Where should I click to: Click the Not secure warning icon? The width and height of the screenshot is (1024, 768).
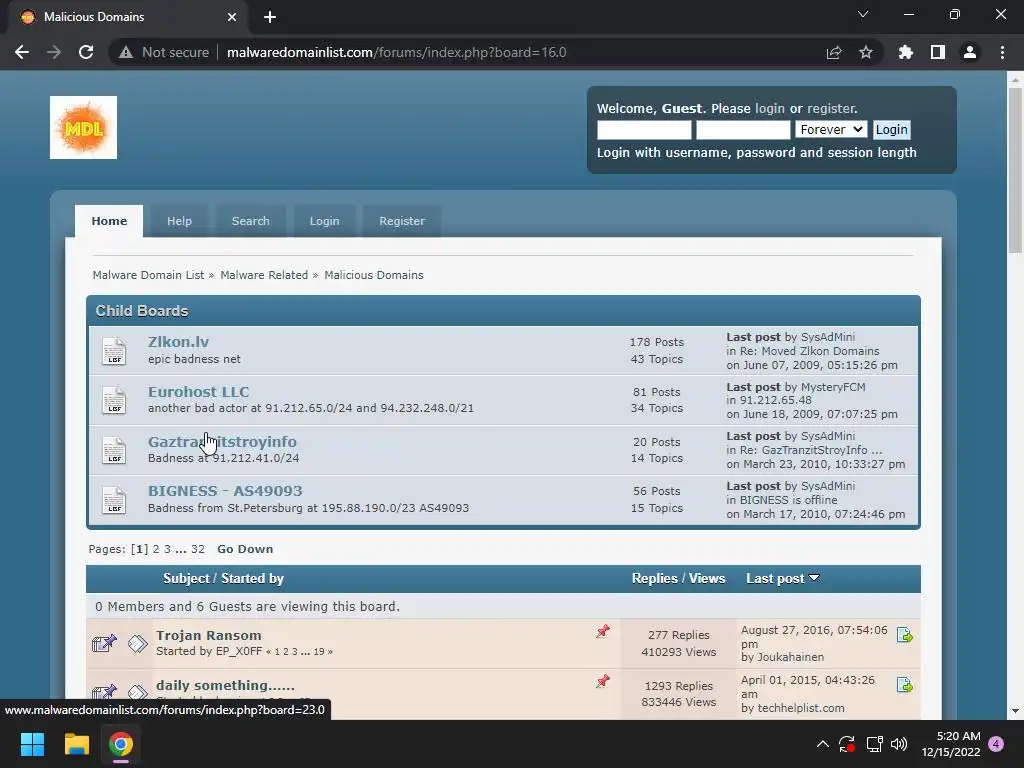pos(126,52)
